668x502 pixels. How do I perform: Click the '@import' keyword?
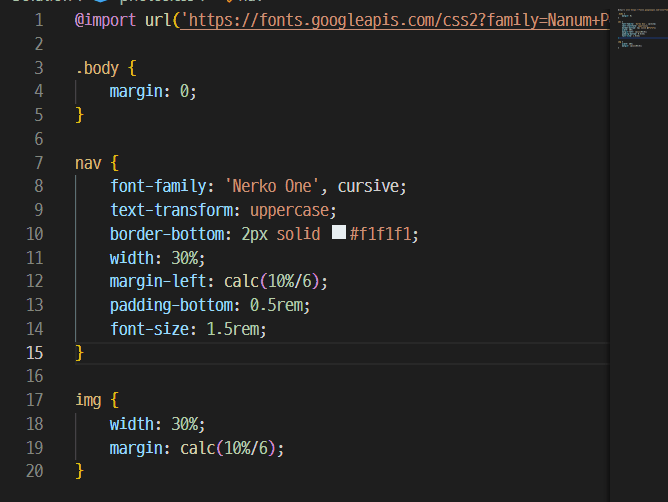pos(105,20)
